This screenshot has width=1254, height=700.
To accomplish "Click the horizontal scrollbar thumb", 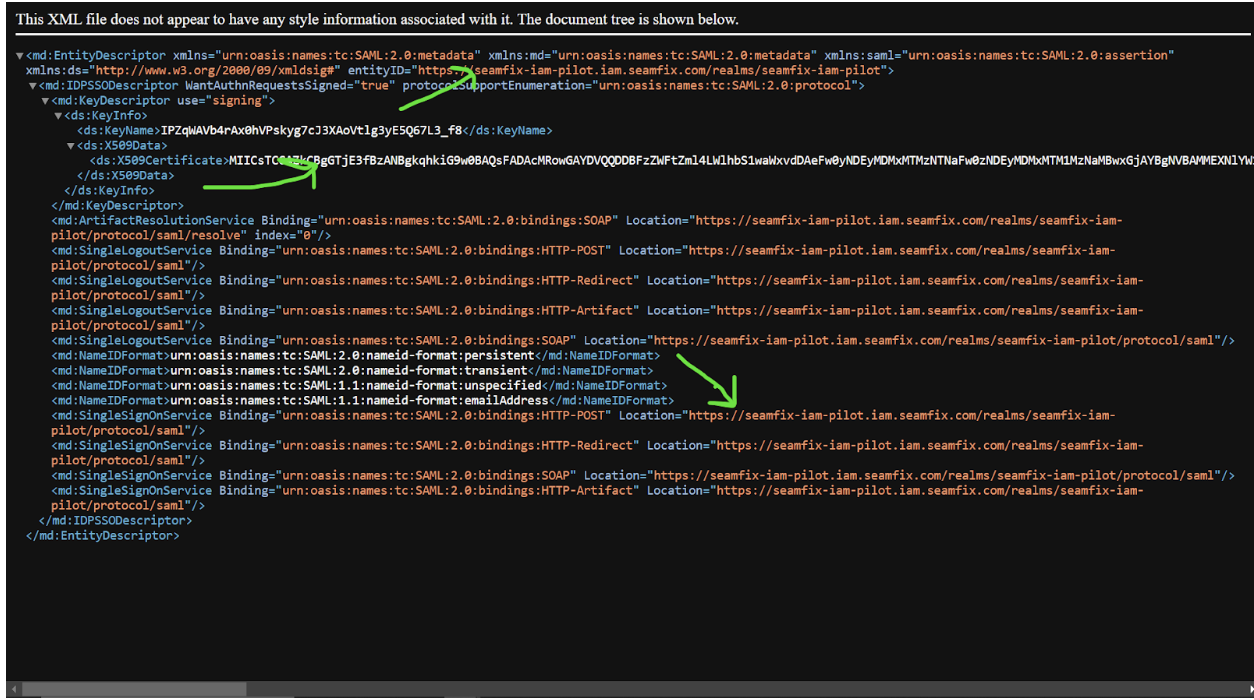I will pos(134,689).
